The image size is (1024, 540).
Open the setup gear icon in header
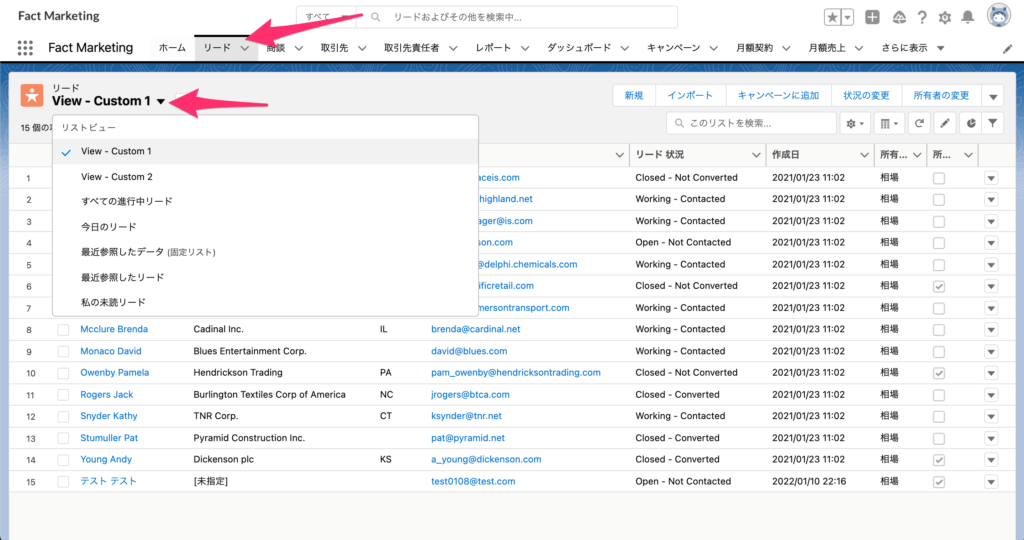pos(944,17)
